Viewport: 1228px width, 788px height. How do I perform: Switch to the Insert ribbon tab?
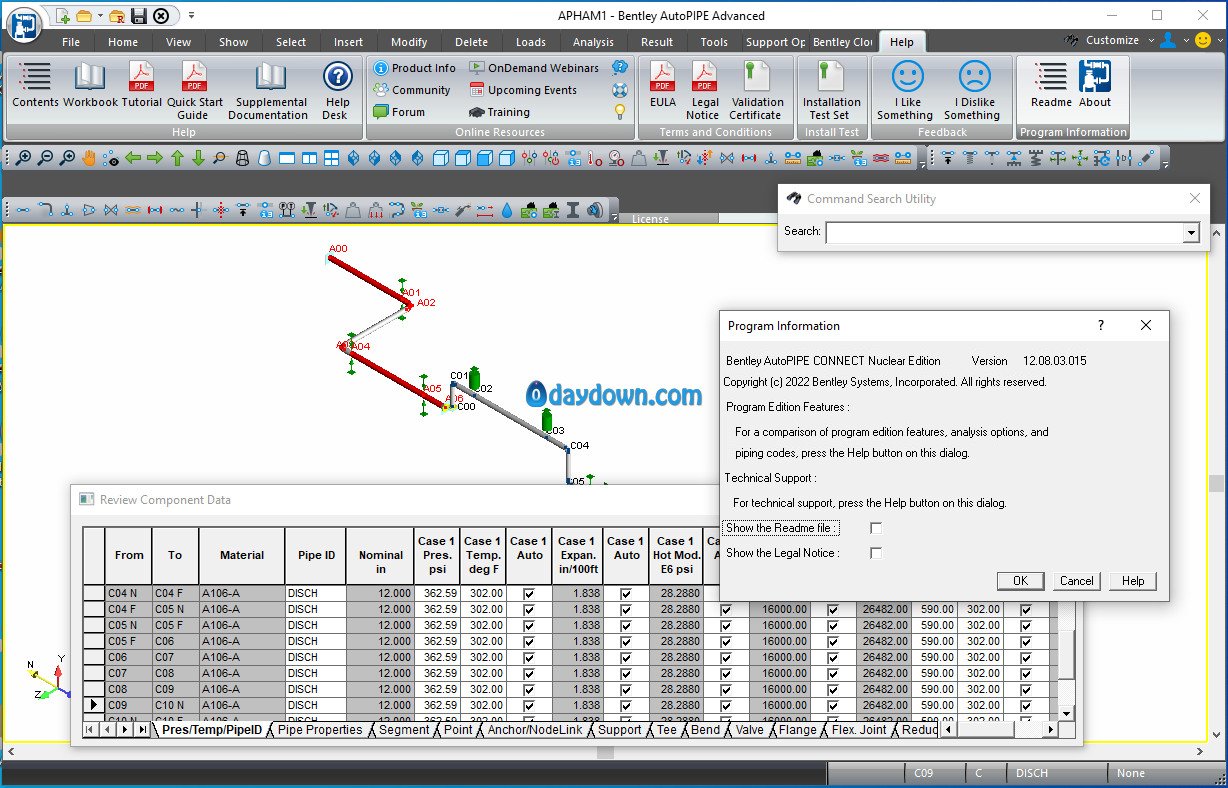[x=349, y=42]
